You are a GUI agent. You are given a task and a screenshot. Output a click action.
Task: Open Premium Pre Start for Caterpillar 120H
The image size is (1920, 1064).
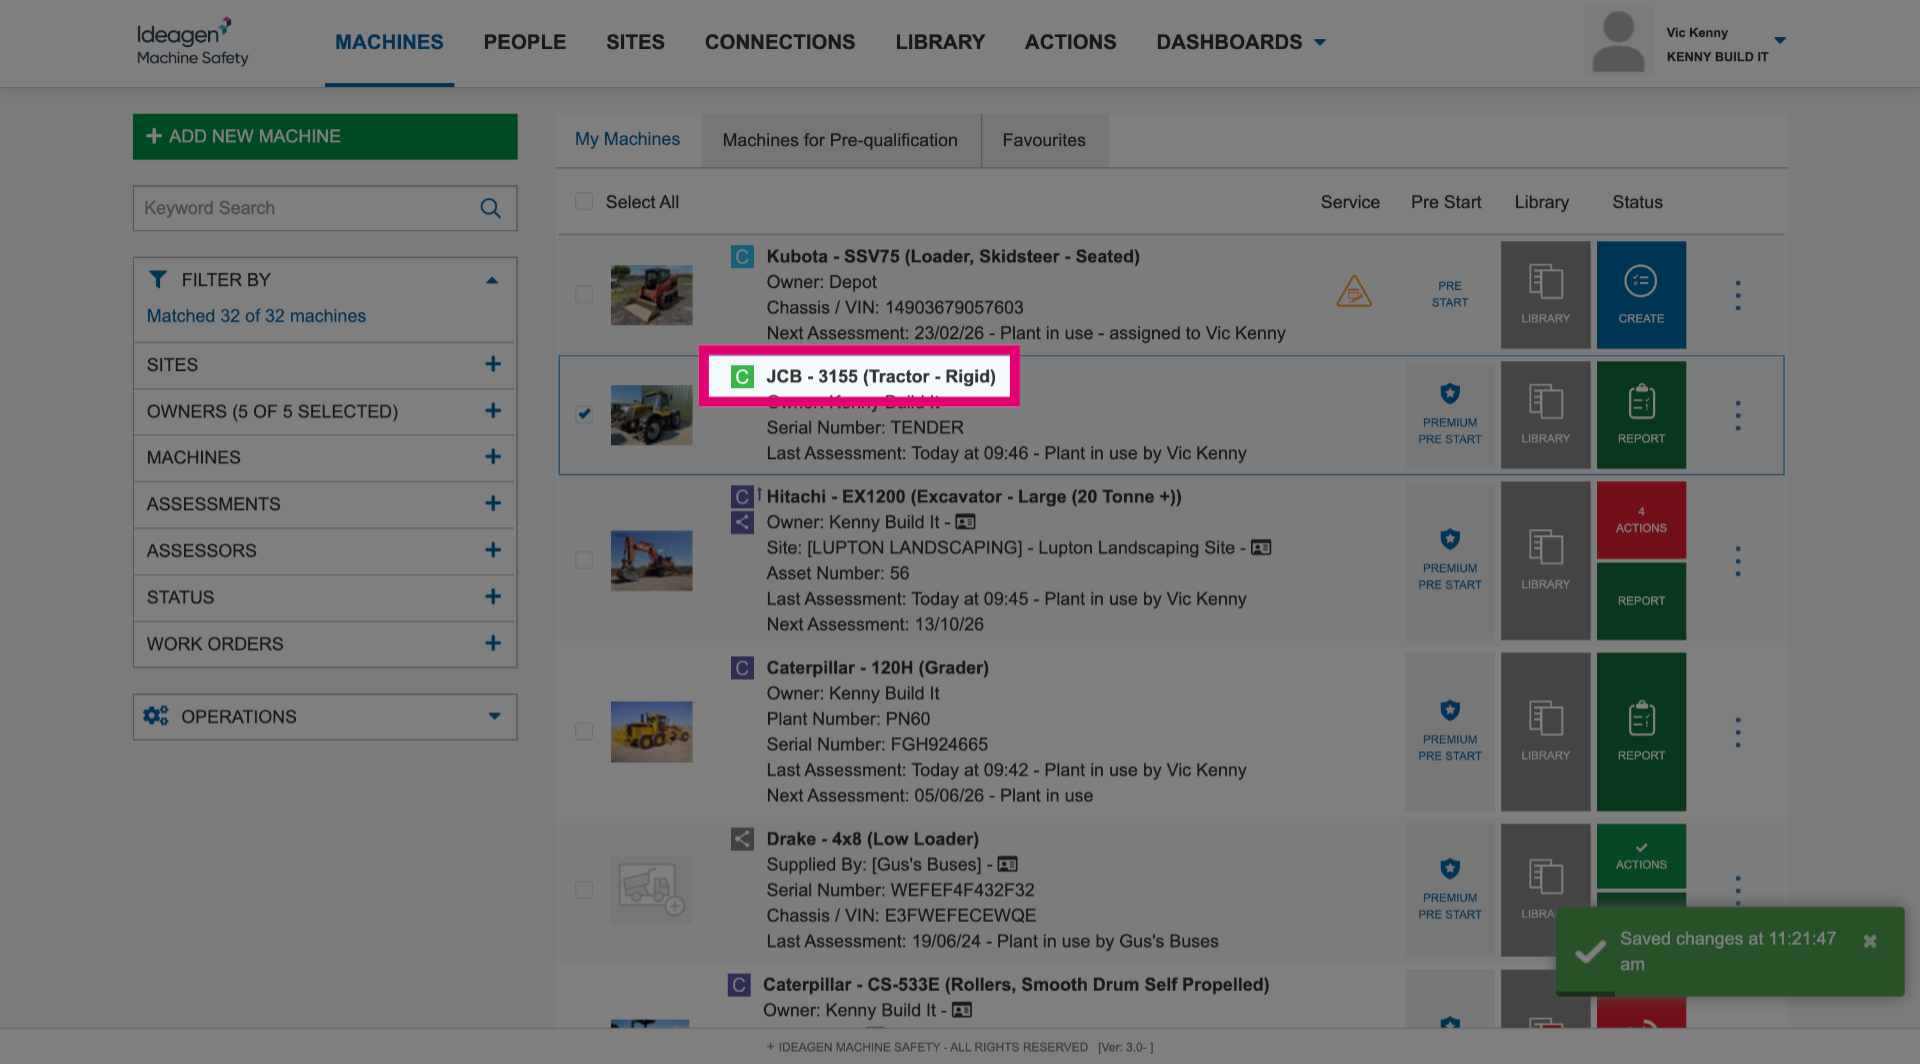coord(1450,732)
